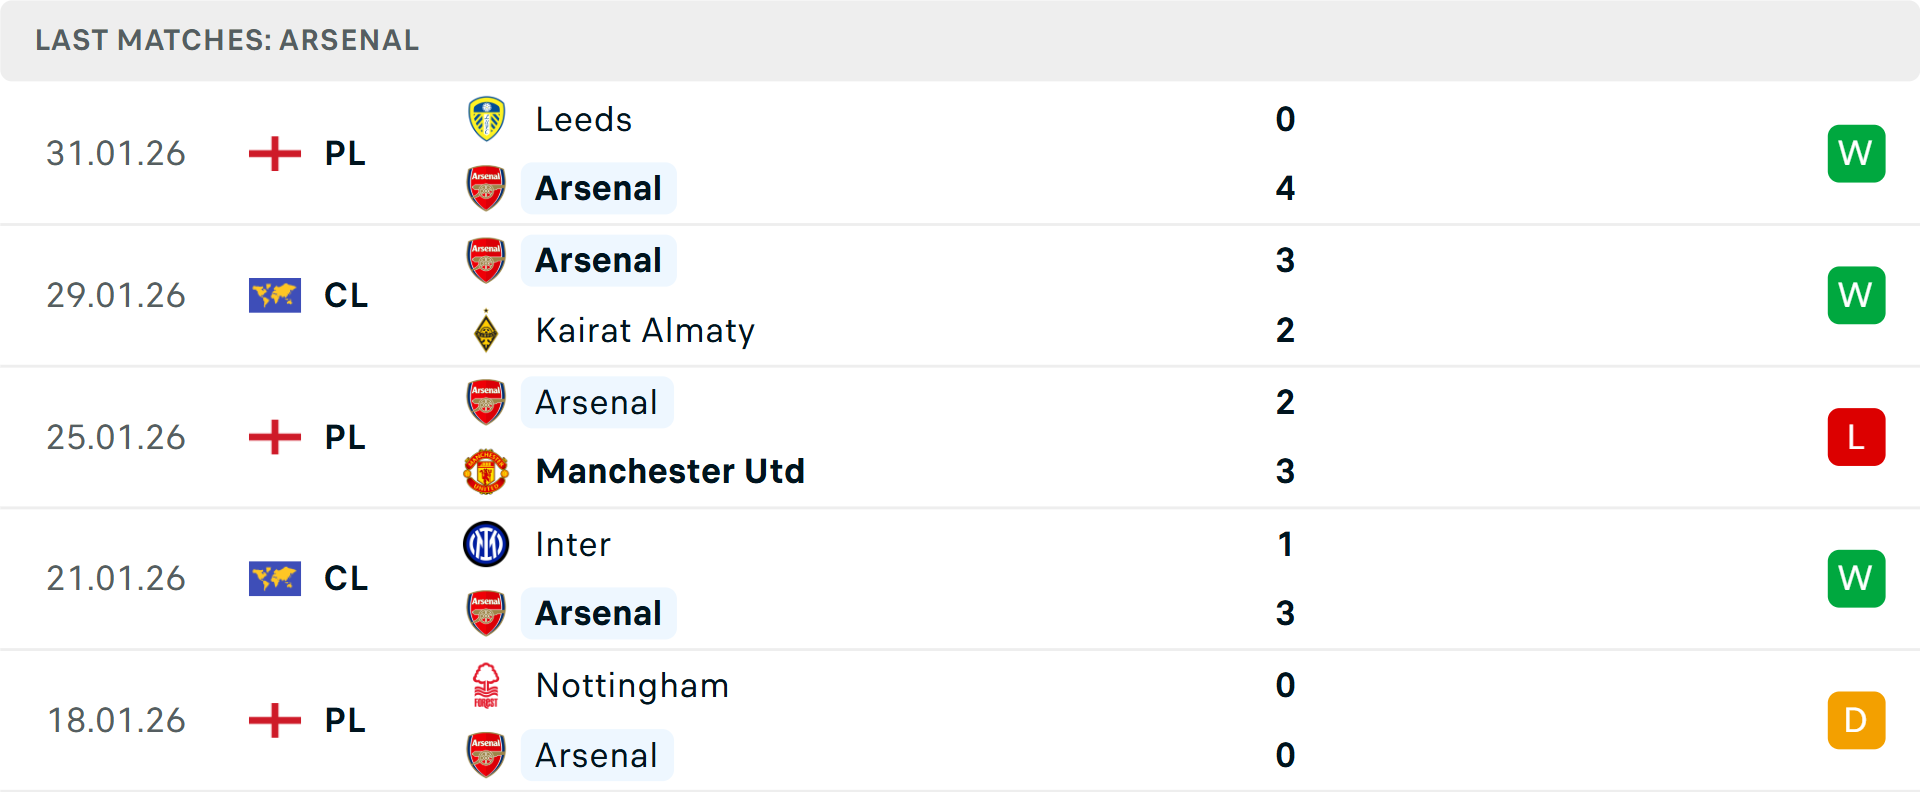Screen dimensions: 1920x792
Task: Click Arsenal crest in the Leeds match
Action: tap(486, 188)
